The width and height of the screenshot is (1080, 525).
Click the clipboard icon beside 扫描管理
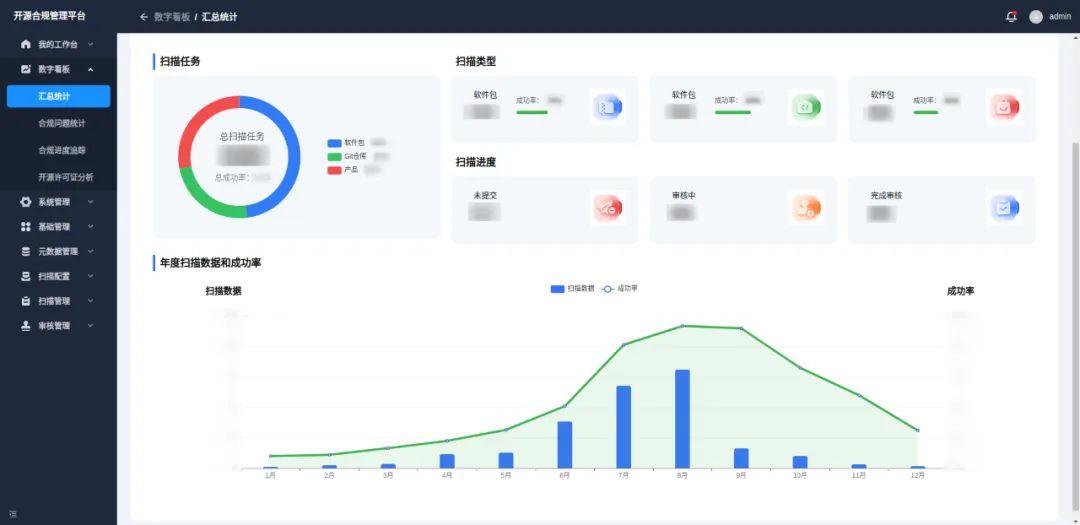coord(26,301)
